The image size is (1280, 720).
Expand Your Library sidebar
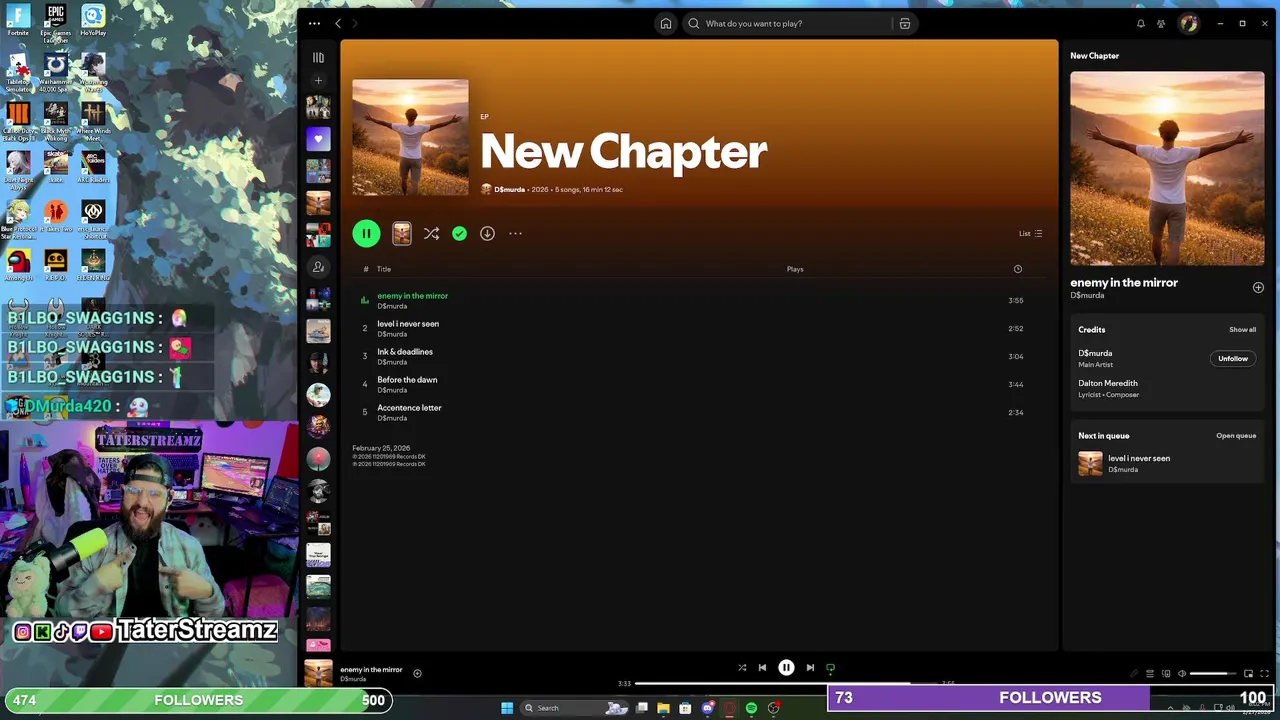[x=318, y=57]
